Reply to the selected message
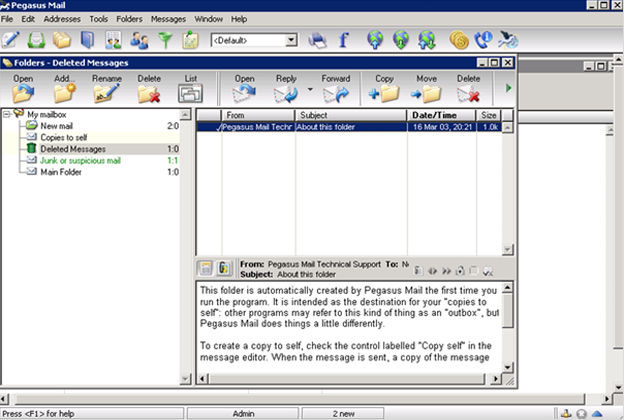This screenshot has width=624, height=420. coord(286,89)
